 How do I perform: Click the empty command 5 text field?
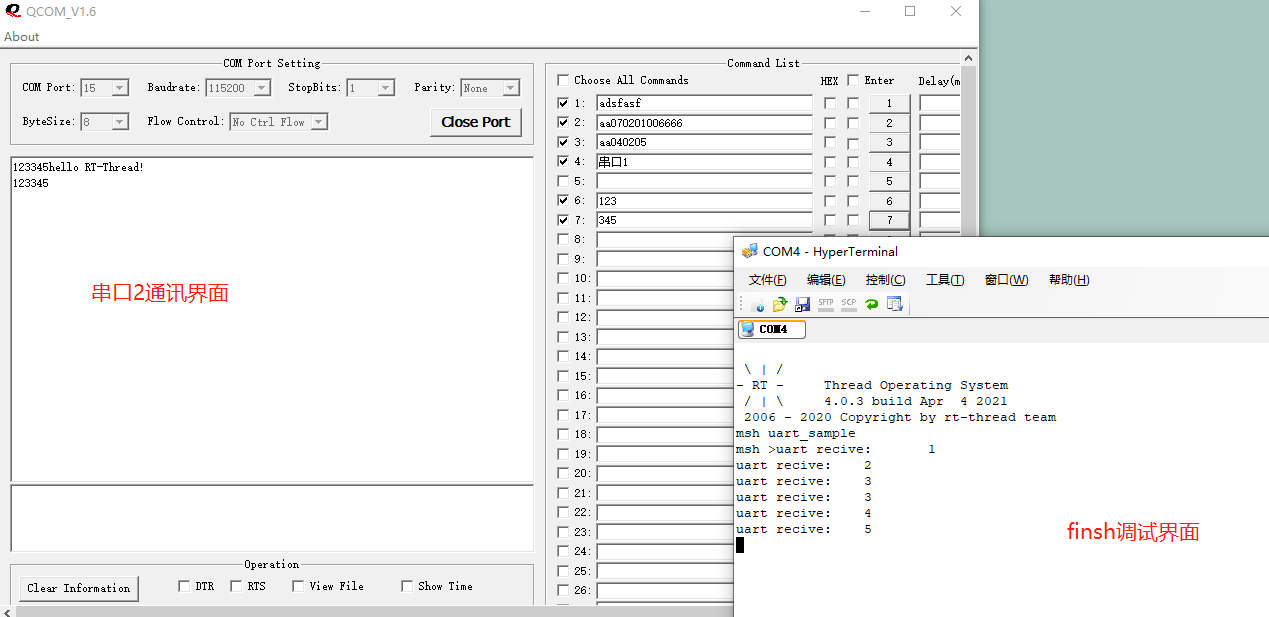coord(704,181)
